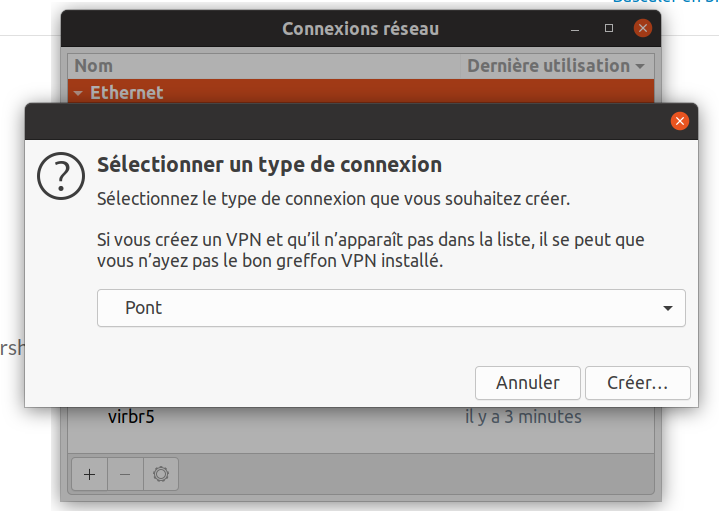Close the Connexions réseau window

(643, 28)
